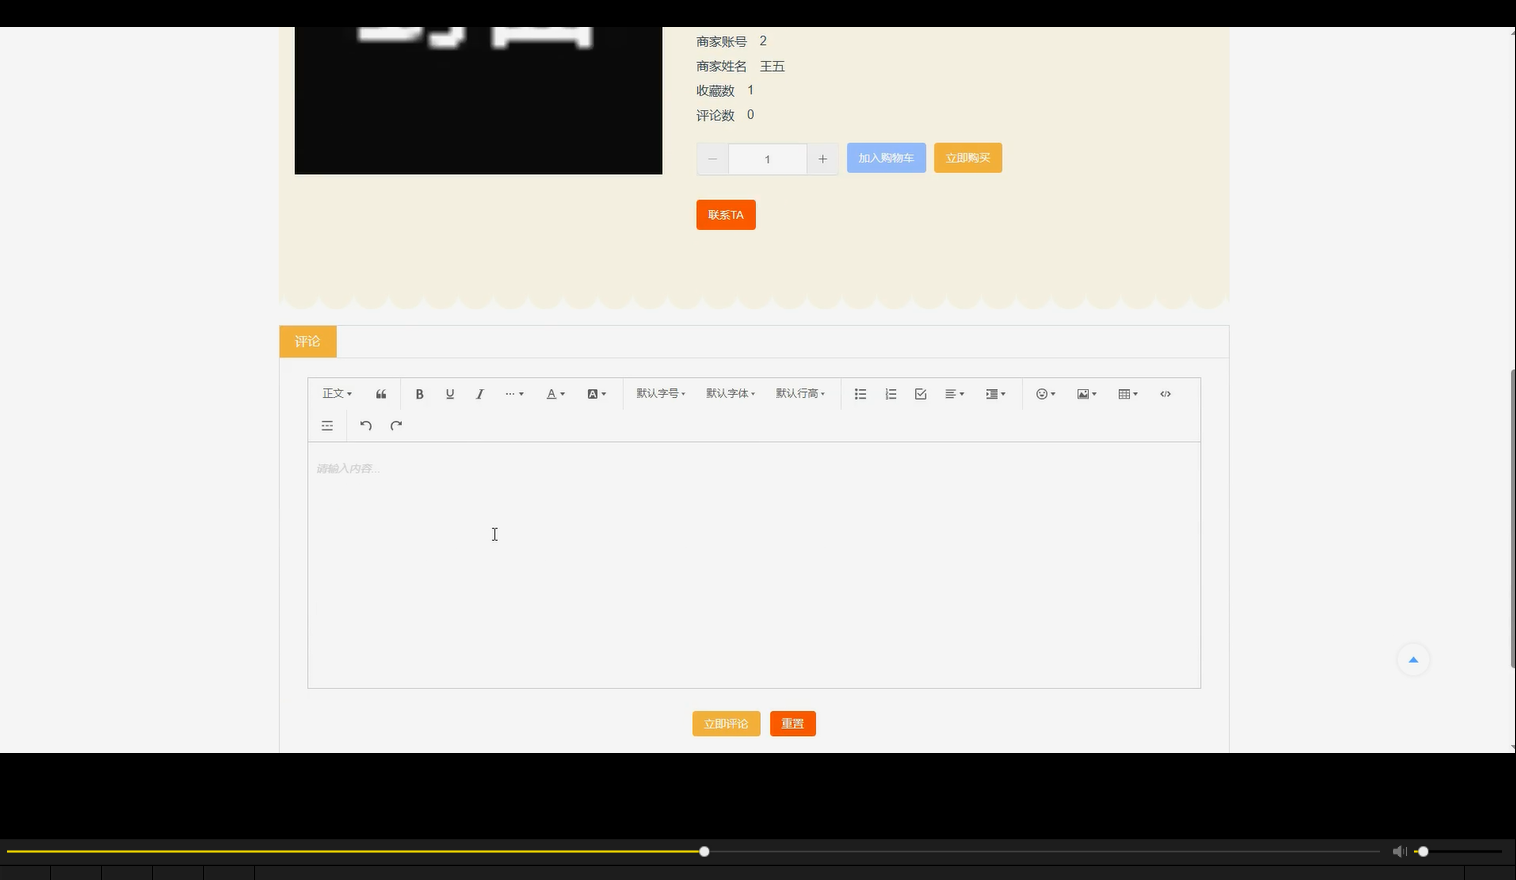
Task: Contact seller via 联系TA button
Action: [x=726, y=215]
